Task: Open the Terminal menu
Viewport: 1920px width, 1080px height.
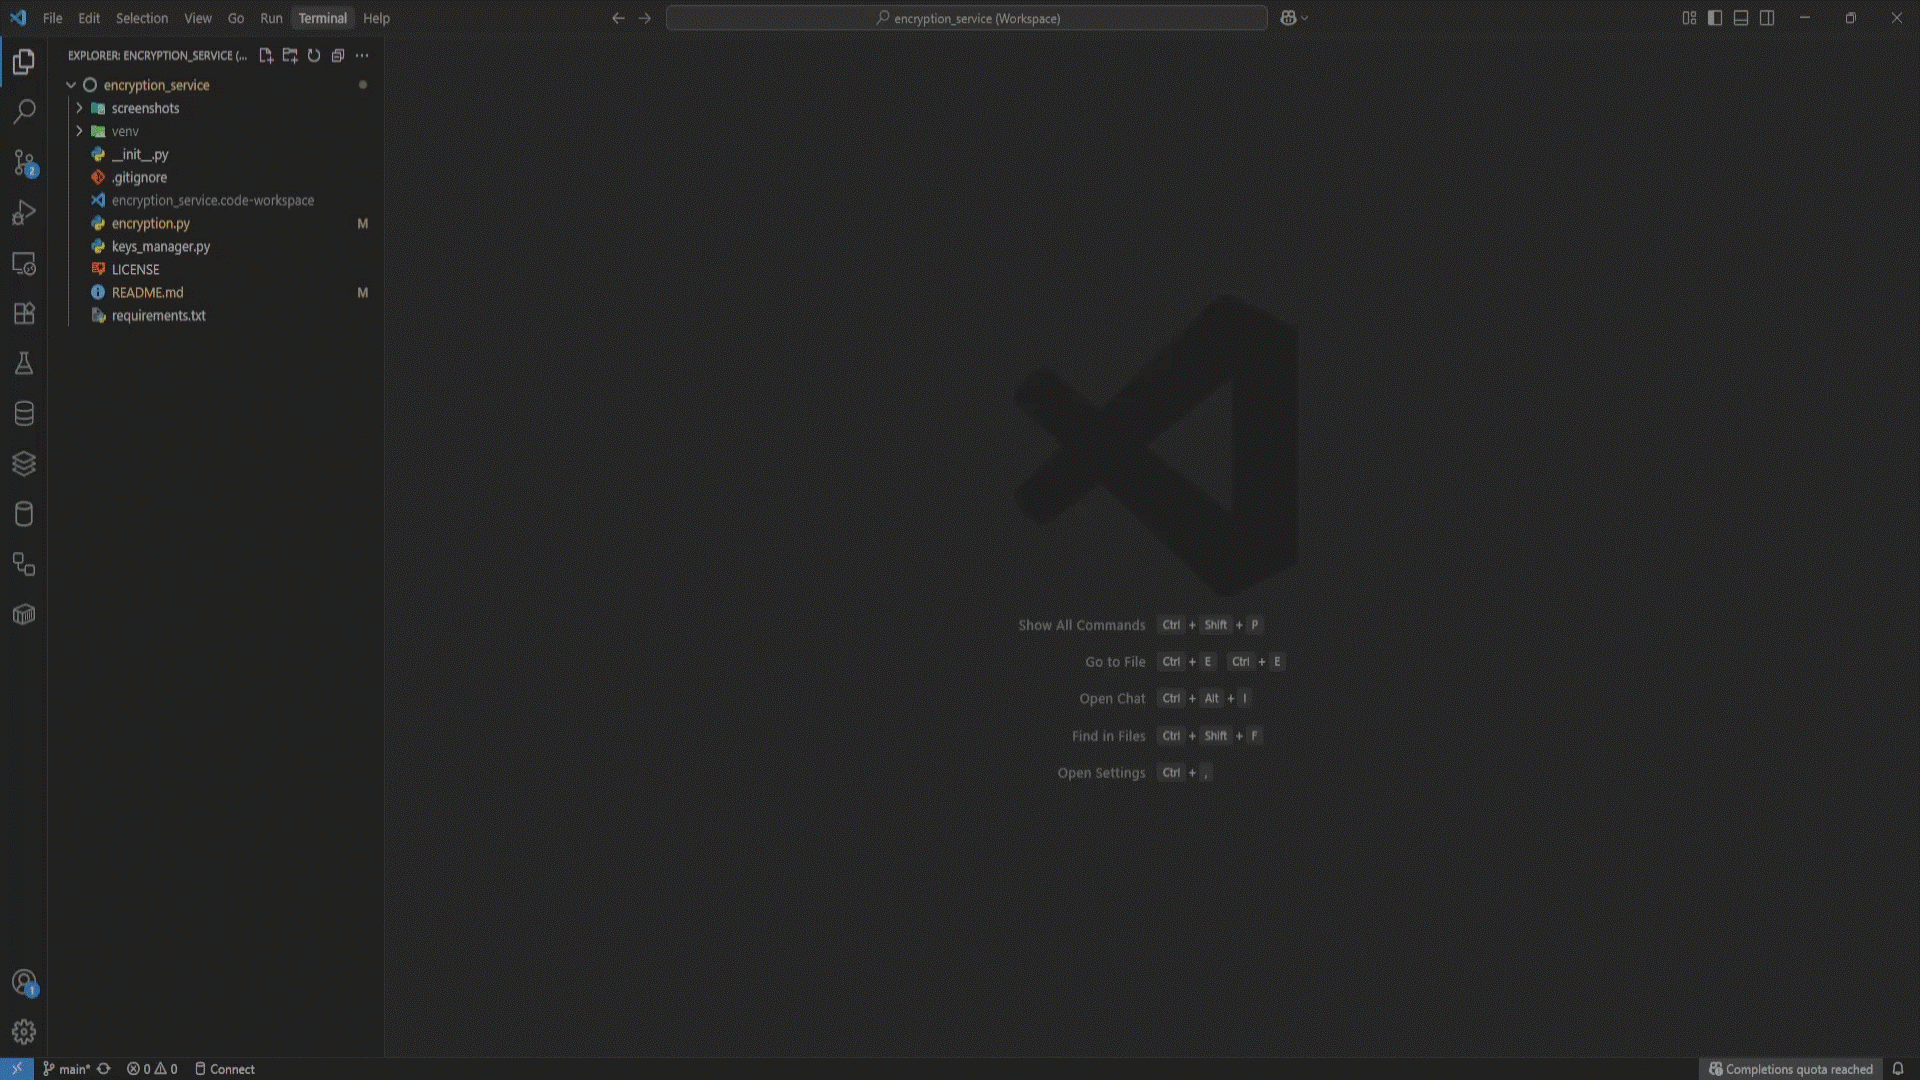Action: [x=322, y=18]
